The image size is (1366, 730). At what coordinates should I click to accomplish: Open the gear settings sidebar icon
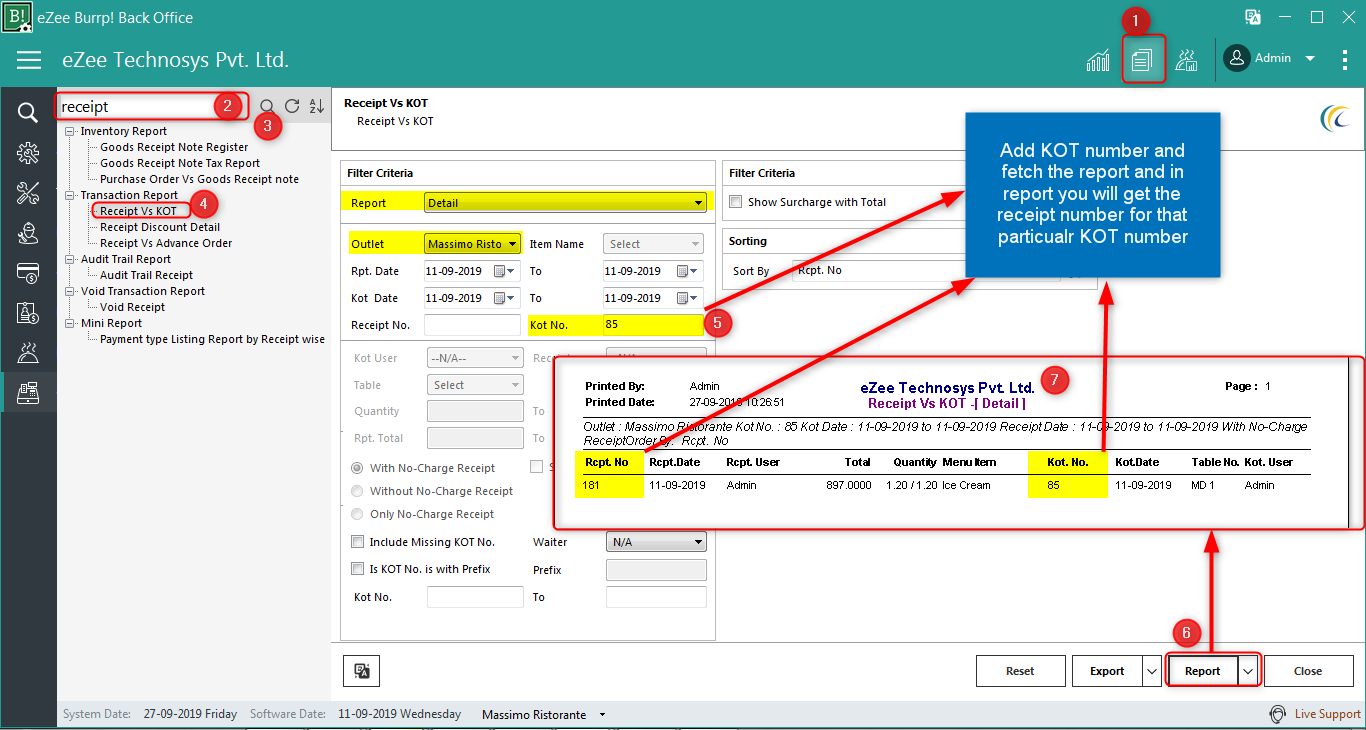point(28,152)
